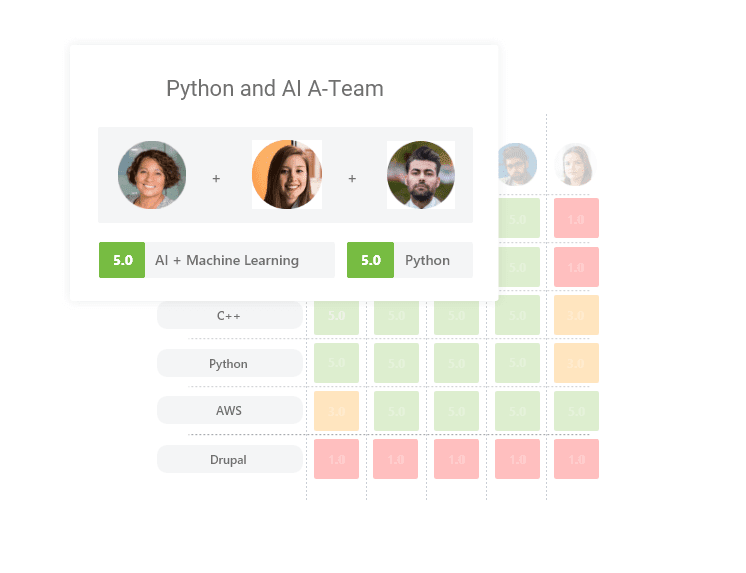Select the AWS skill row label
The height and width of the screenshot is (573, 746).
(x=229, y=411)
